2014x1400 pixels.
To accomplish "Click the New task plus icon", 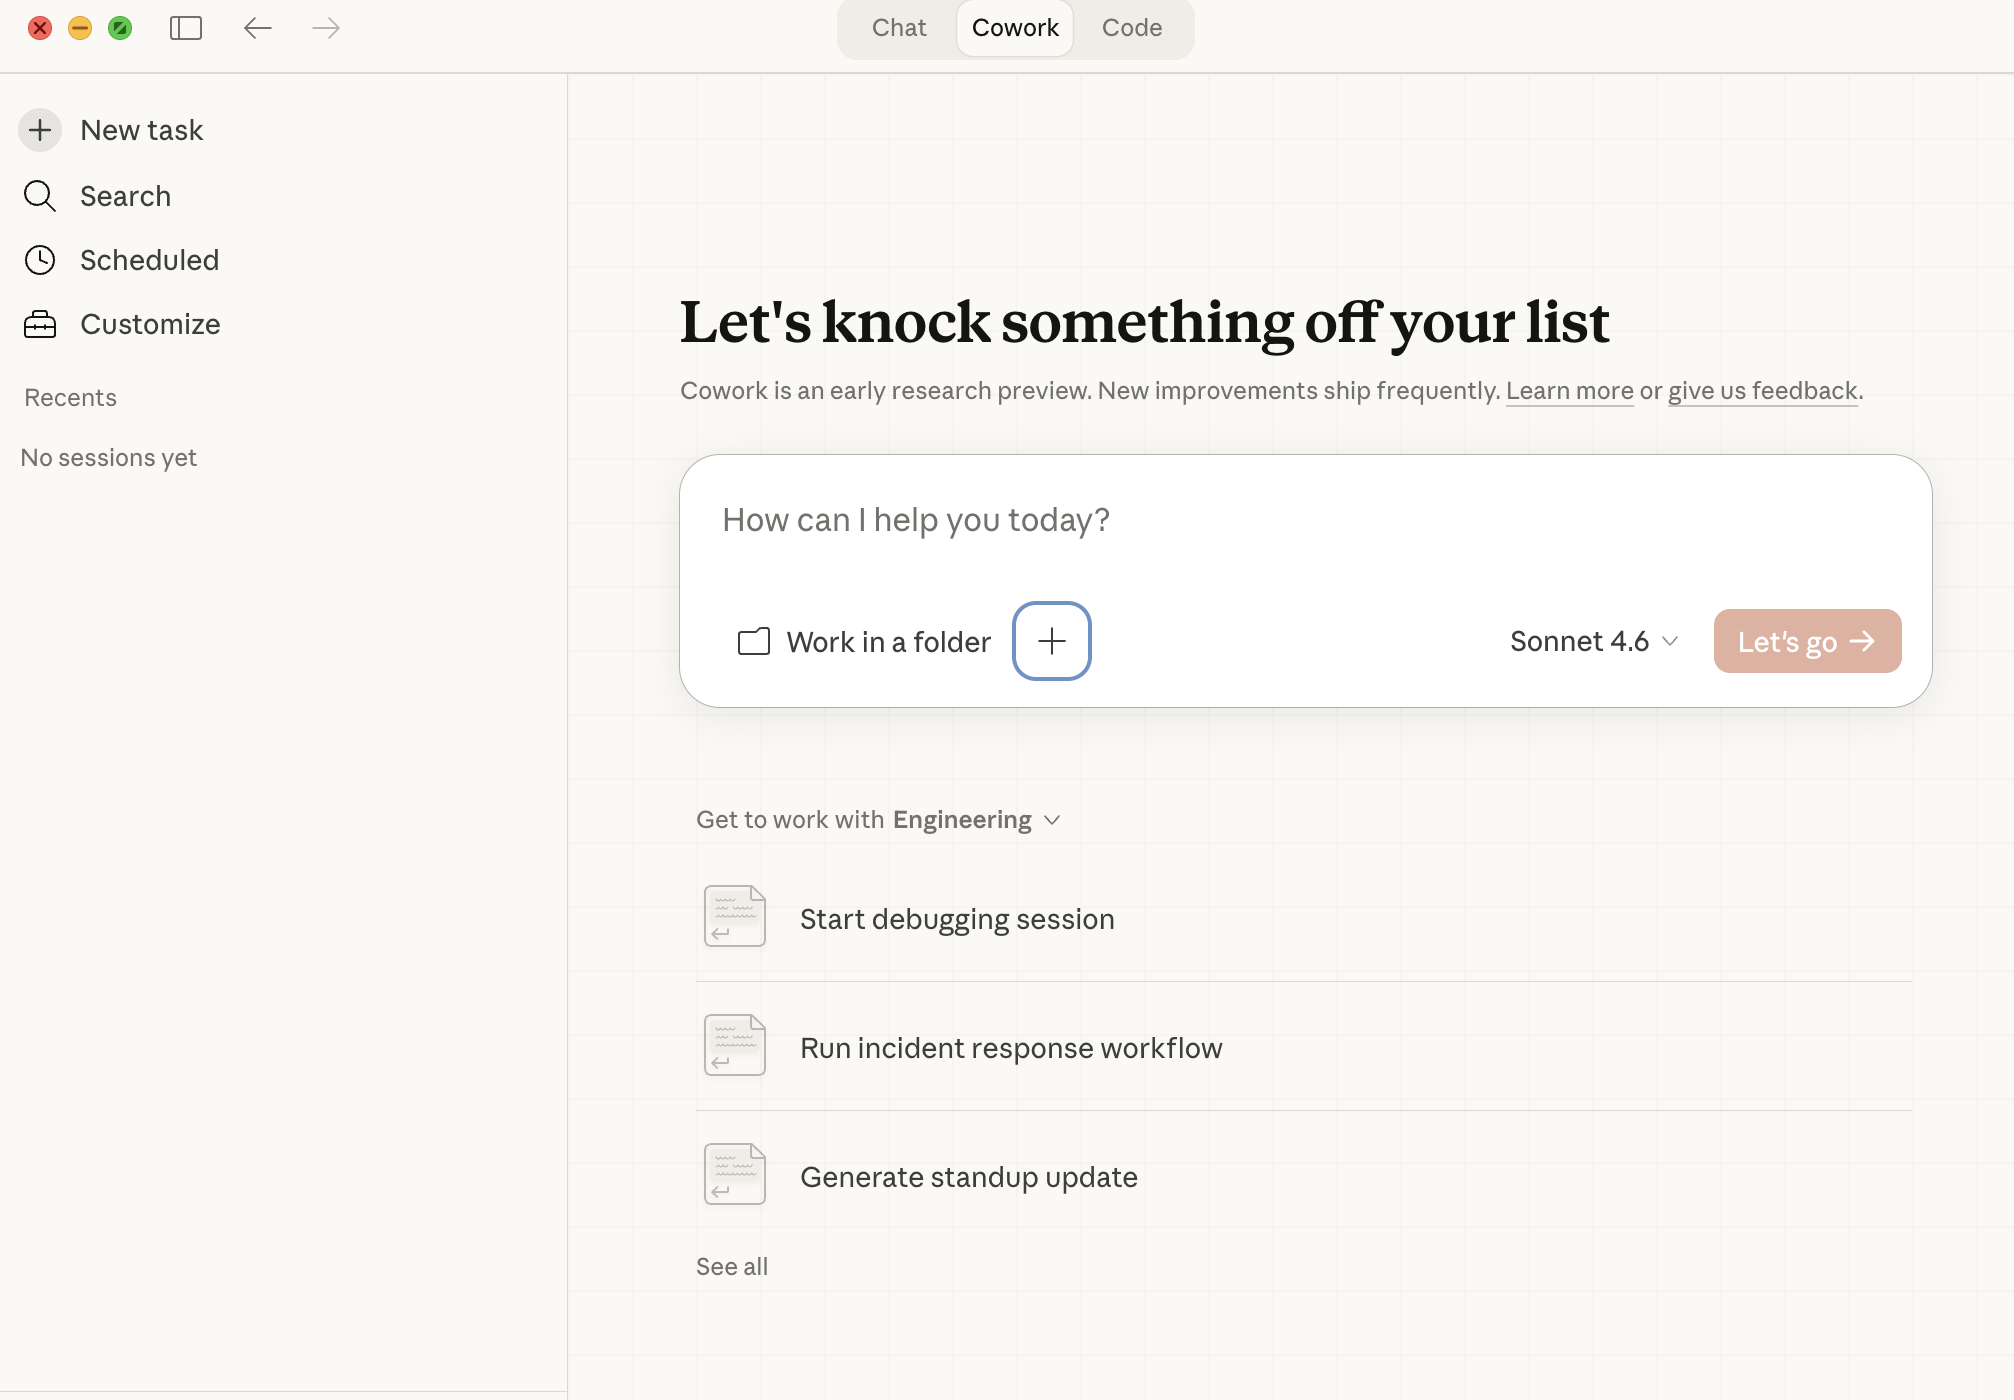I will coord(40,130).
